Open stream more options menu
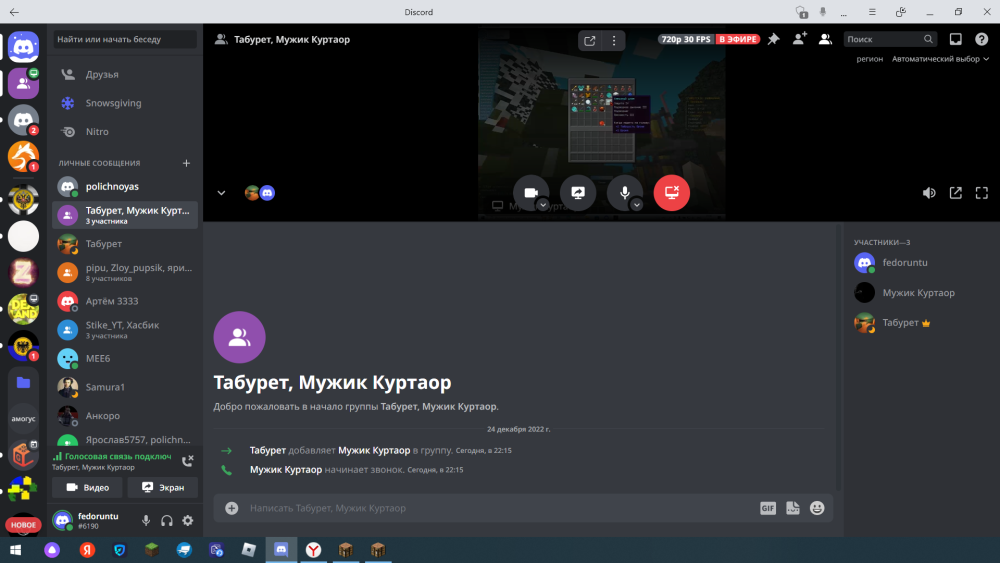 click(614, 41)
